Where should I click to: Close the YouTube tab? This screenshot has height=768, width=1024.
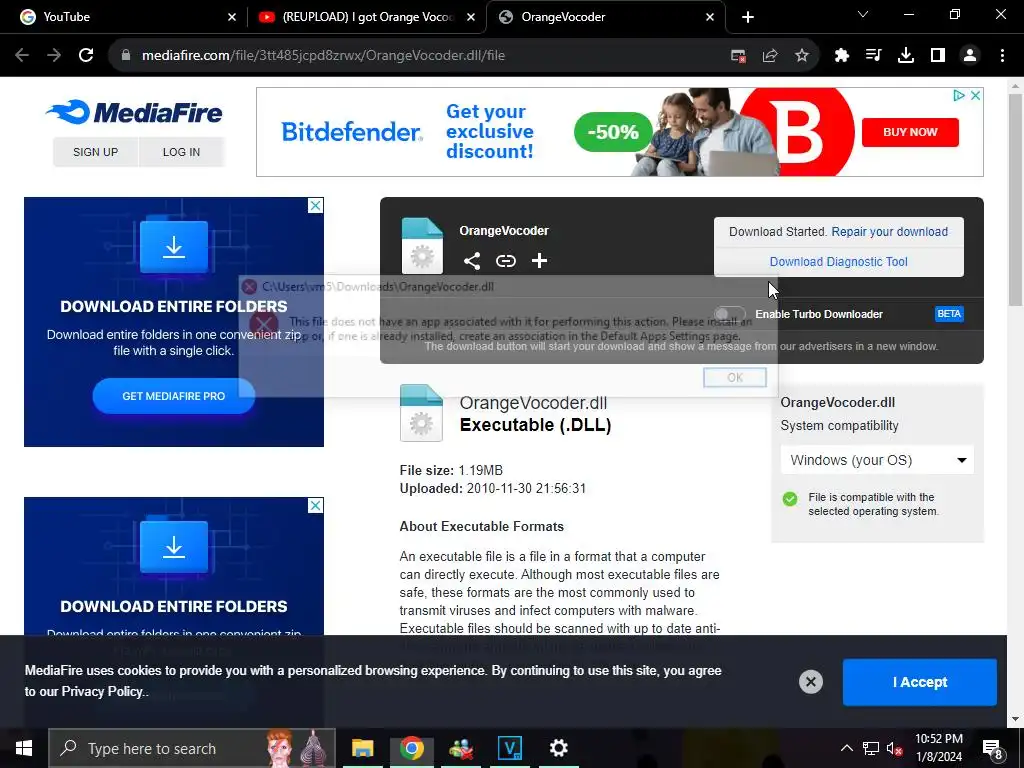pos(232,18)
